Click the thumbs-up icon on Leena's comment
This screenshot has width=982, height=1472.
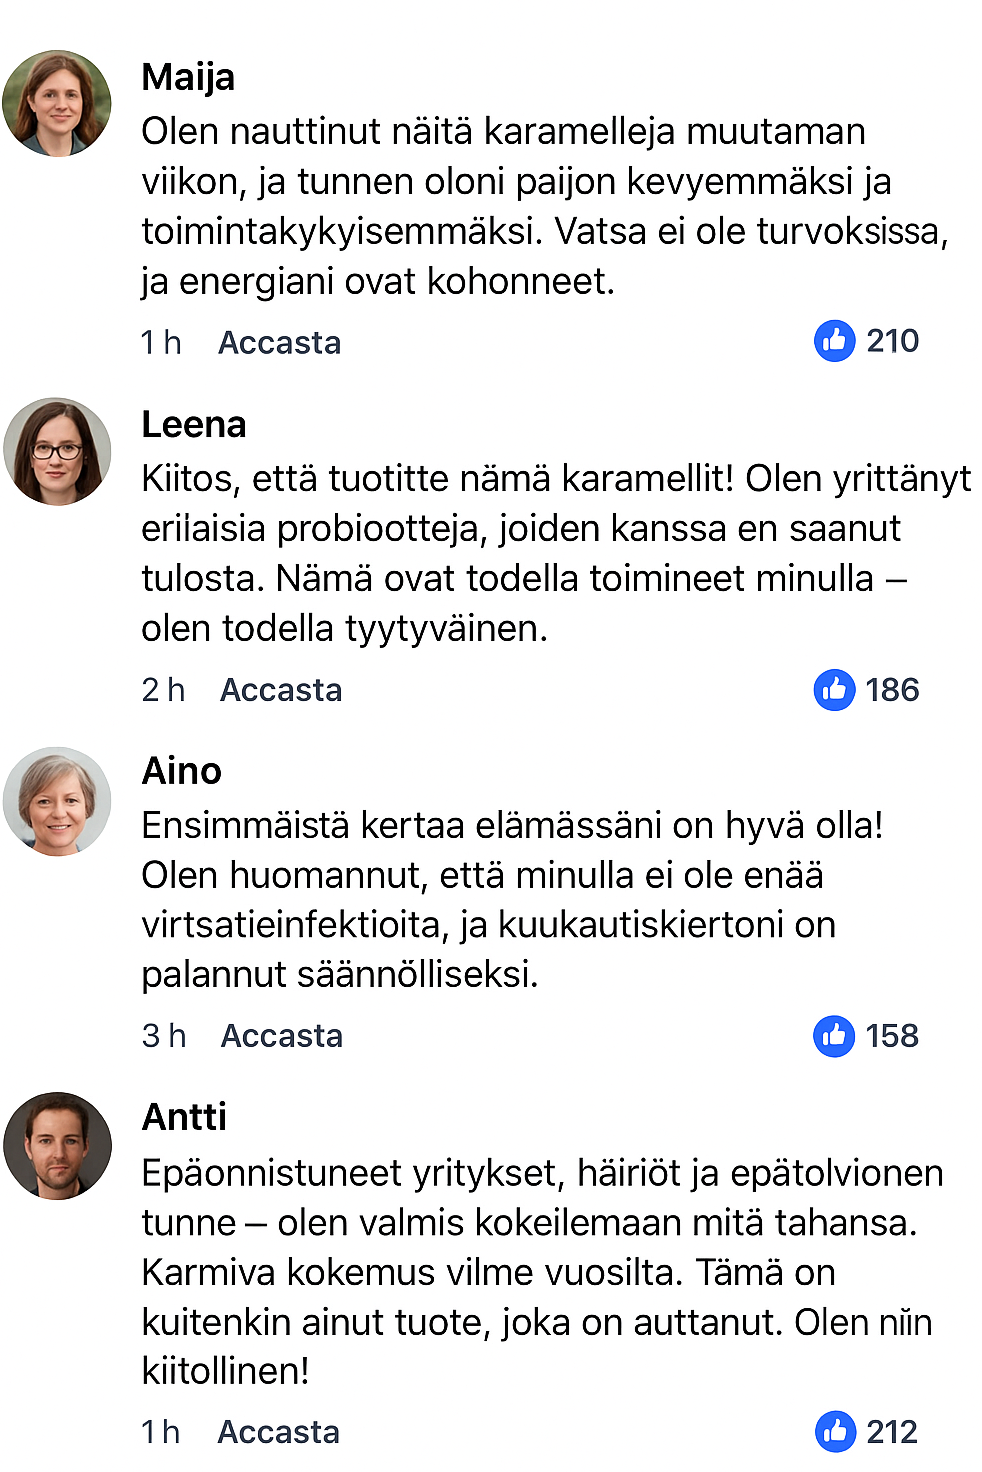(834, 690)
